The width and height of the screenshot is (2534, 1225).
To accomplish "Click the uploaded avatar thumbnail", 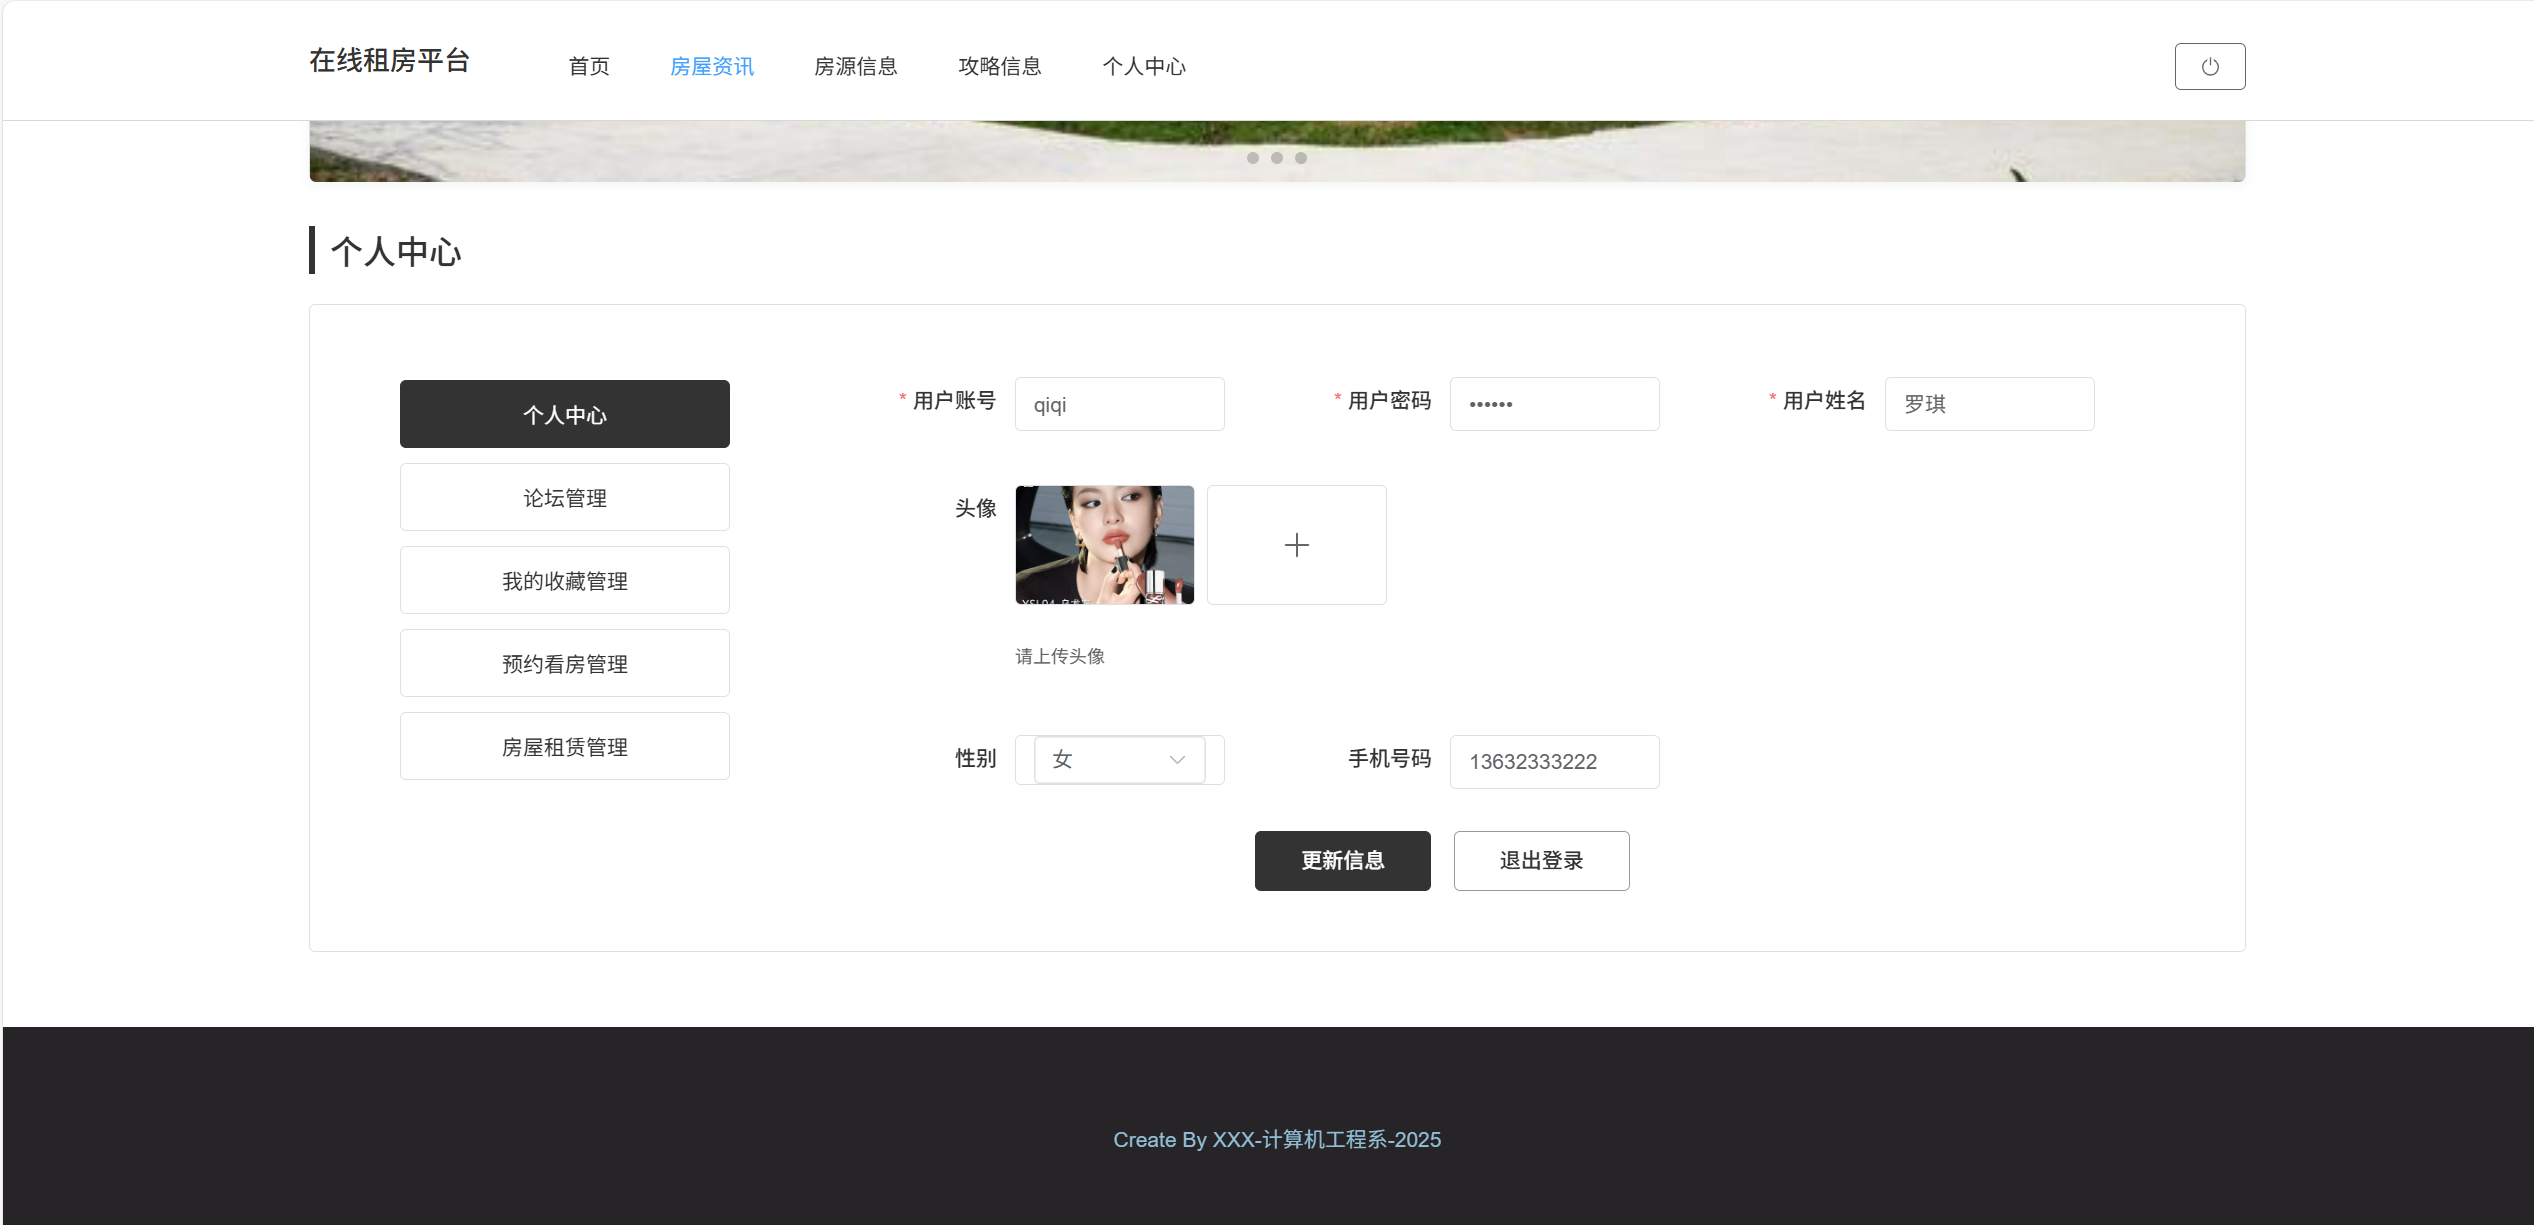I will point(1104,545).
